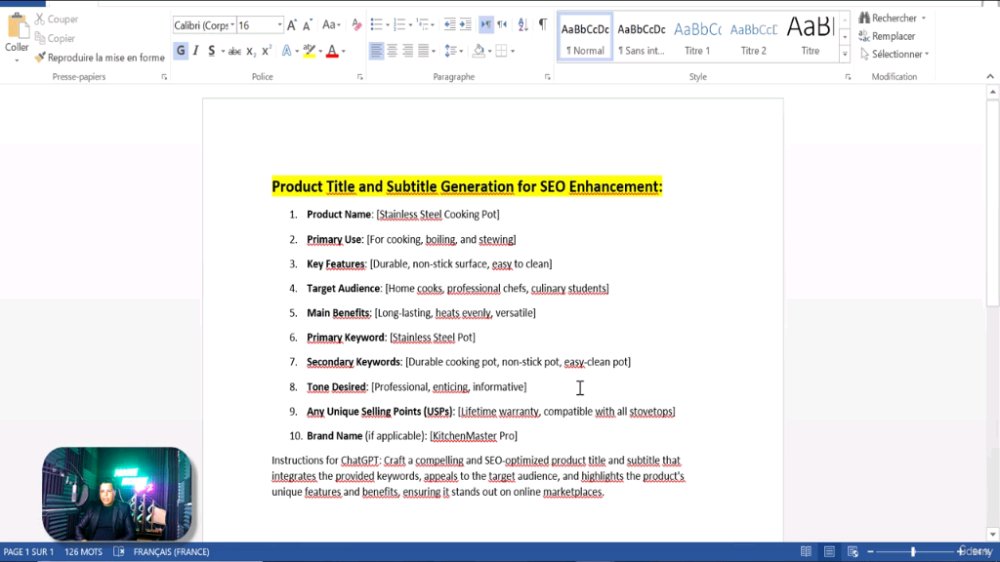Switch to Read Mode view
Viewport: 1000px width, 562px height.
tap(806, 552)
